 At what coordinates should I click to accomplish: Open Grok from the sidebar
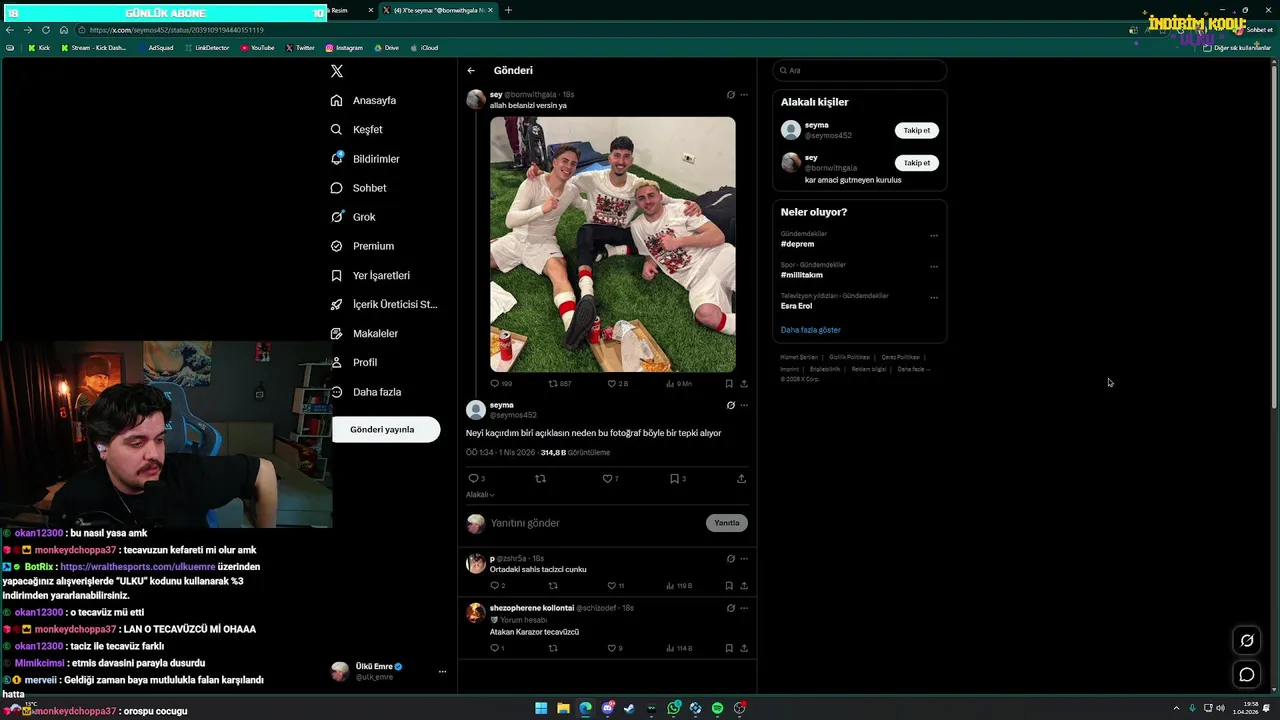(353, 217)
